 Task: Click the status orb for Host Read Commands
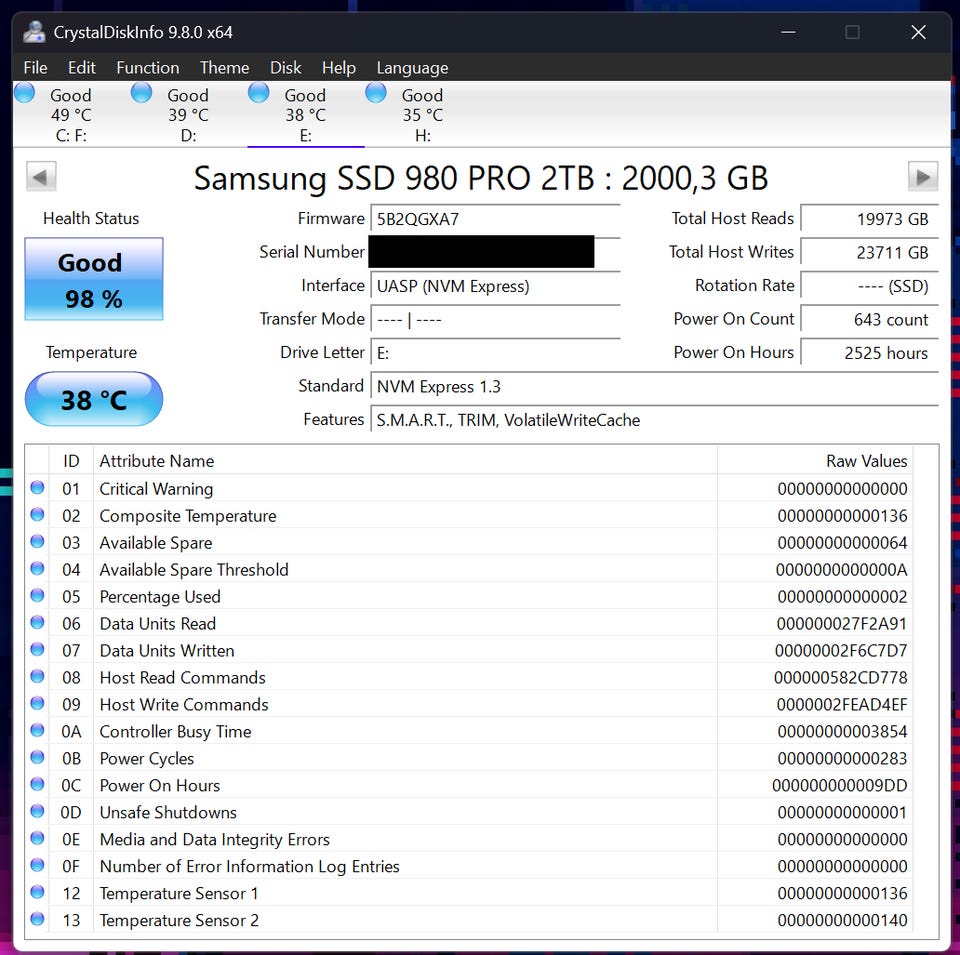tap(37, 676)
